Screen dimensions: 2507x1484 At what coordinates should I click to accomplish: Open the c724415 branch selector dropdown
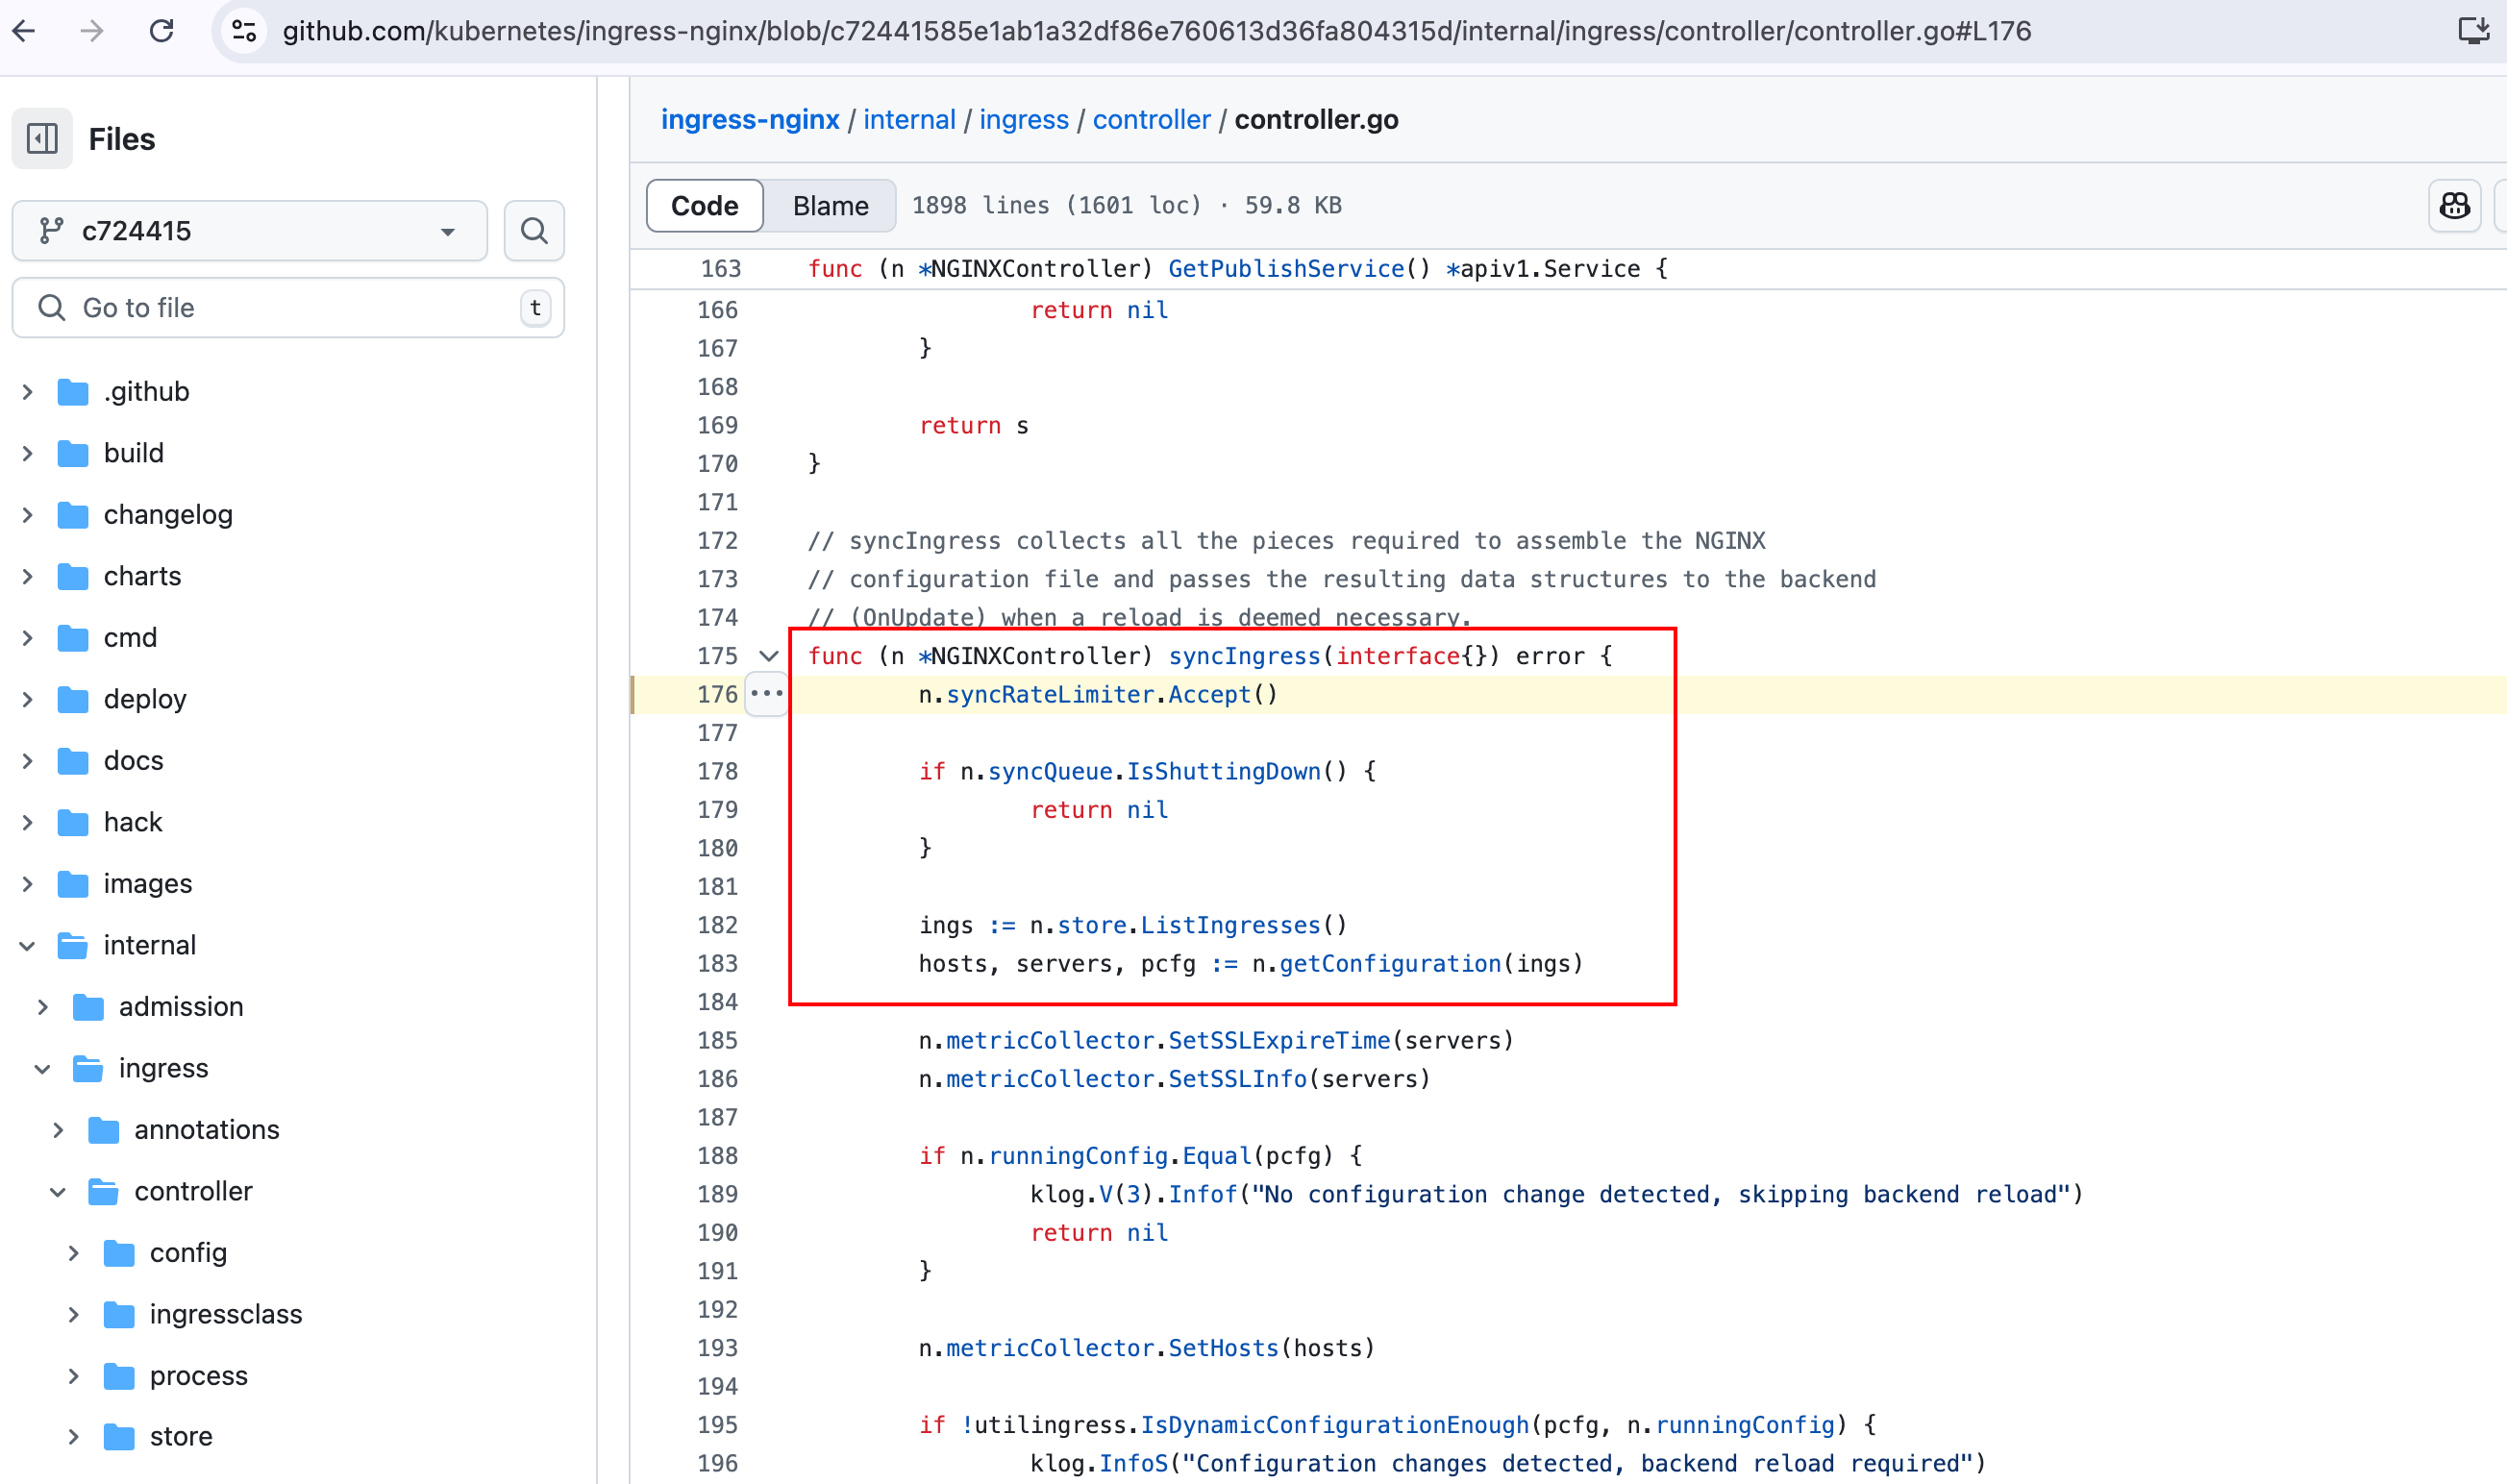[x=249, y=231]
